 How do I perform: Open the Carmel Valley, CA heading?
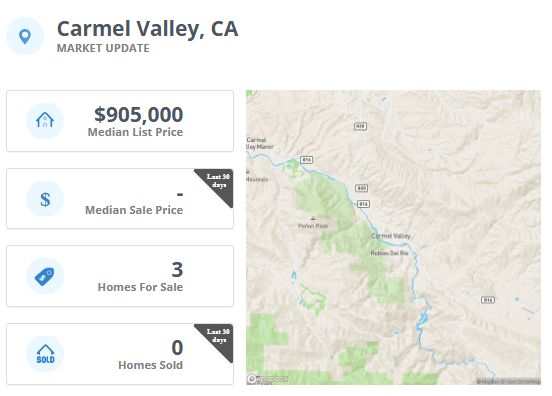point(148,29)
